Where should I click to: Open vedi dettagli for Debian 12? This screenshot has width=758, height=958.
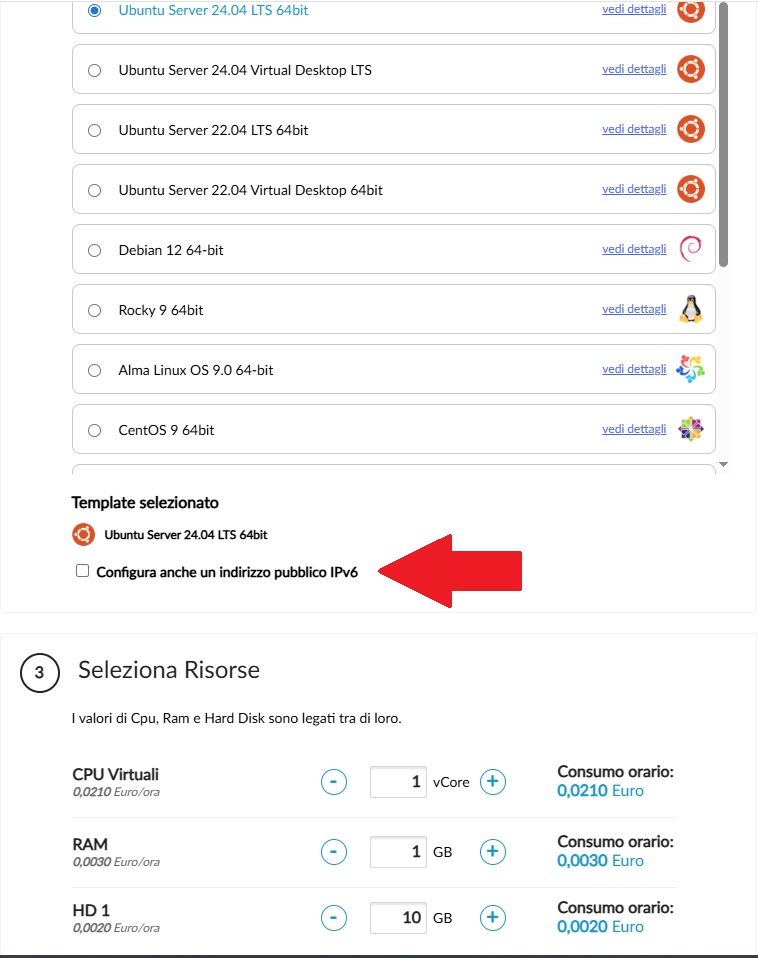coord(634,249)
